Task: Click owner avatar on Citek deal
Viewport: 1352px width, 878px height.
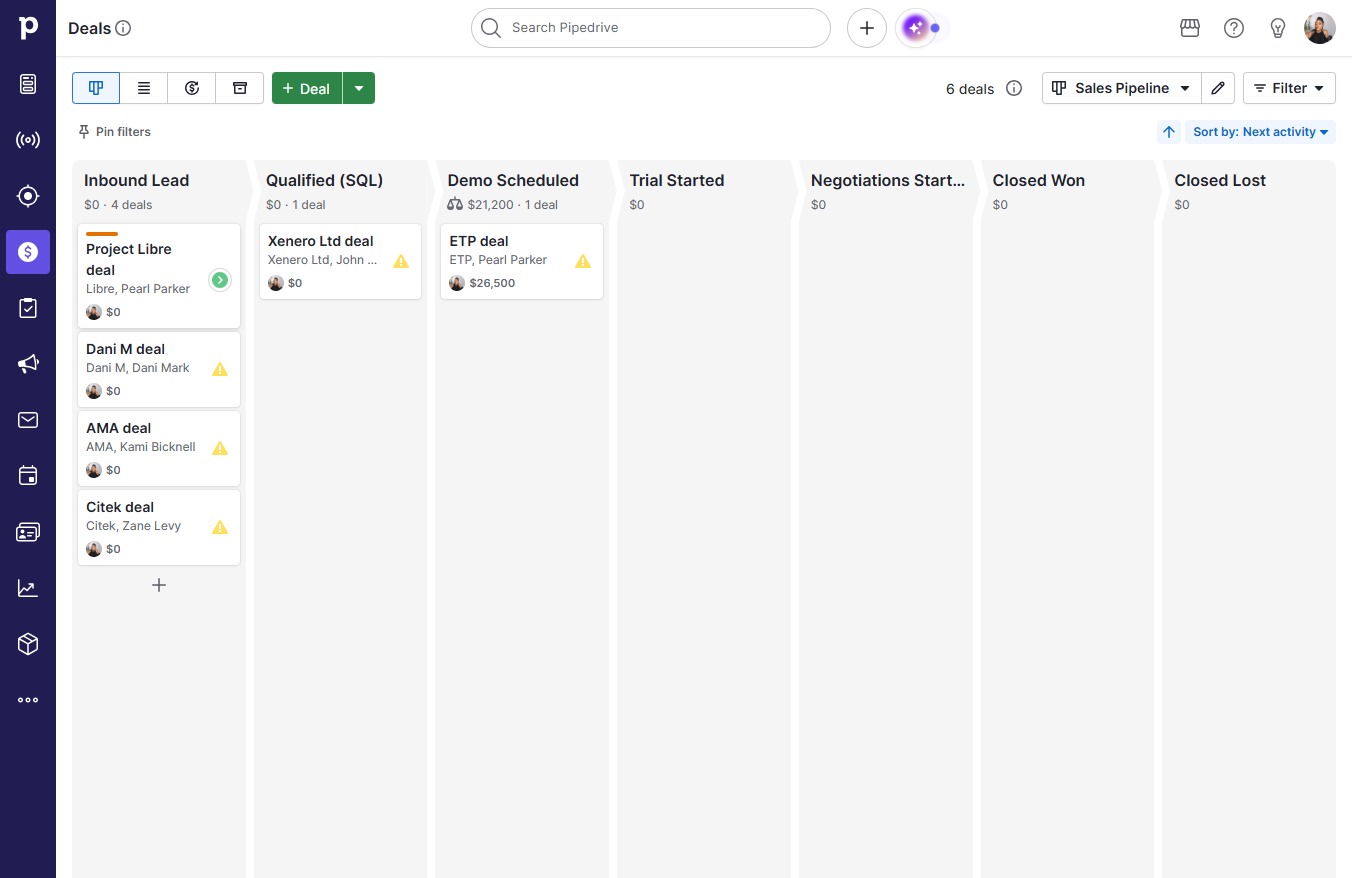Action: 94,549
